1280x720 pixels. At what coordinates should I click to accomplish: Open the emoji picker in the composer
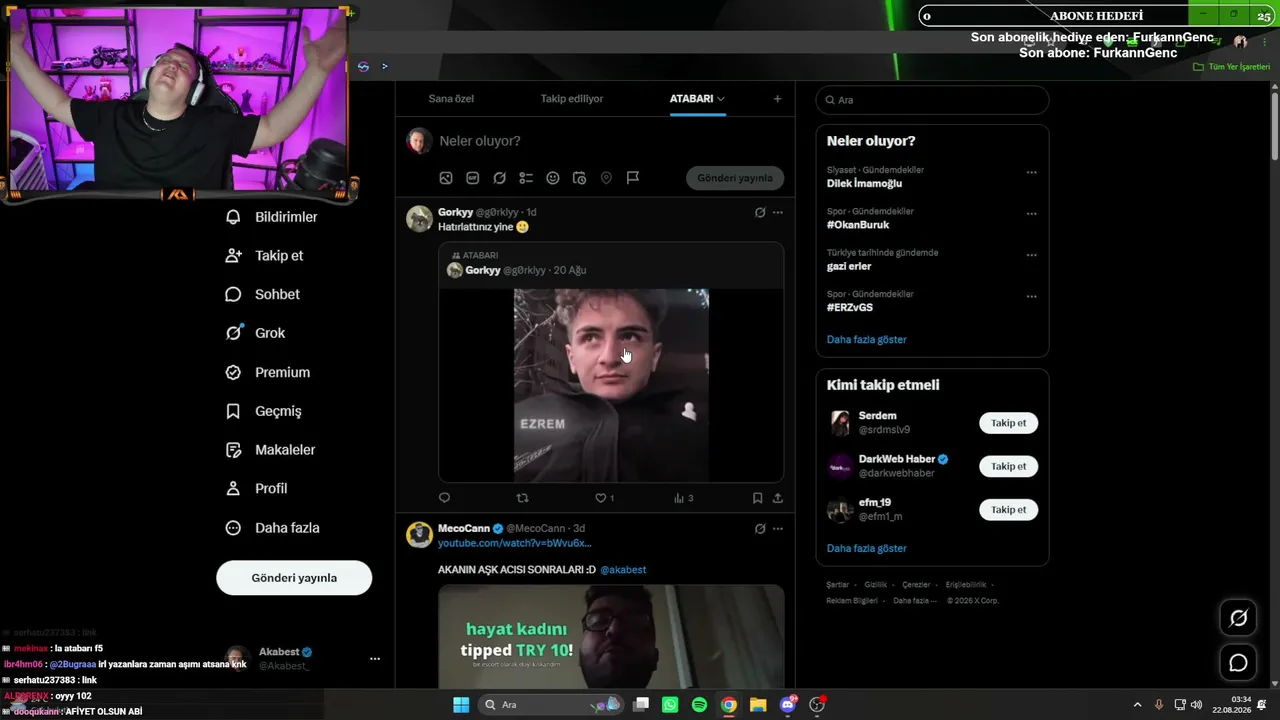553,178
